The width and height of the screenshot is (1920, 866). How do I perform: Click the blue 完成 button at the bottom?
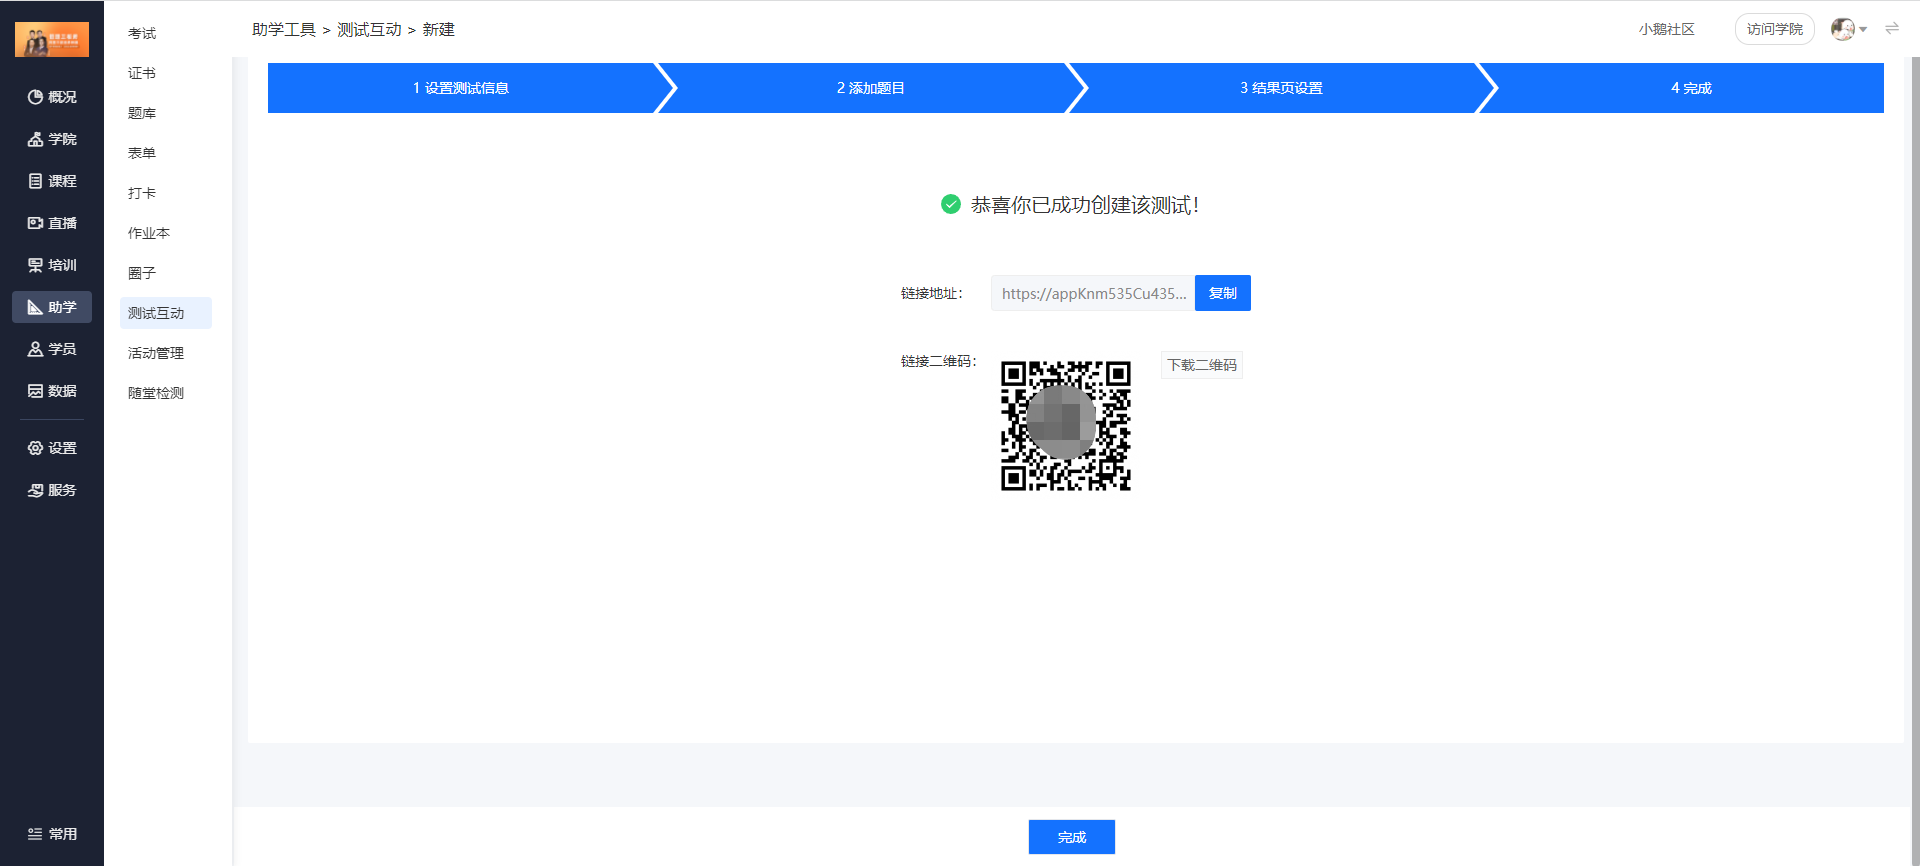point(1072,837)
